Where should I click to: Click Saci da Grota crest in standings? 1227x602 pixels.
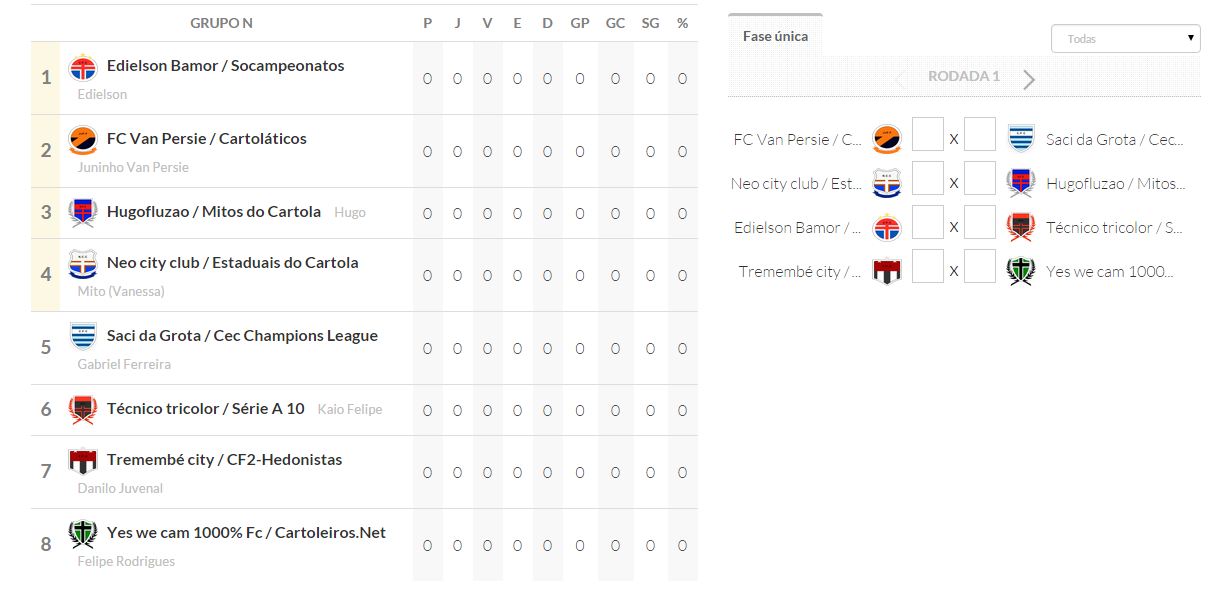pos(83,337)
